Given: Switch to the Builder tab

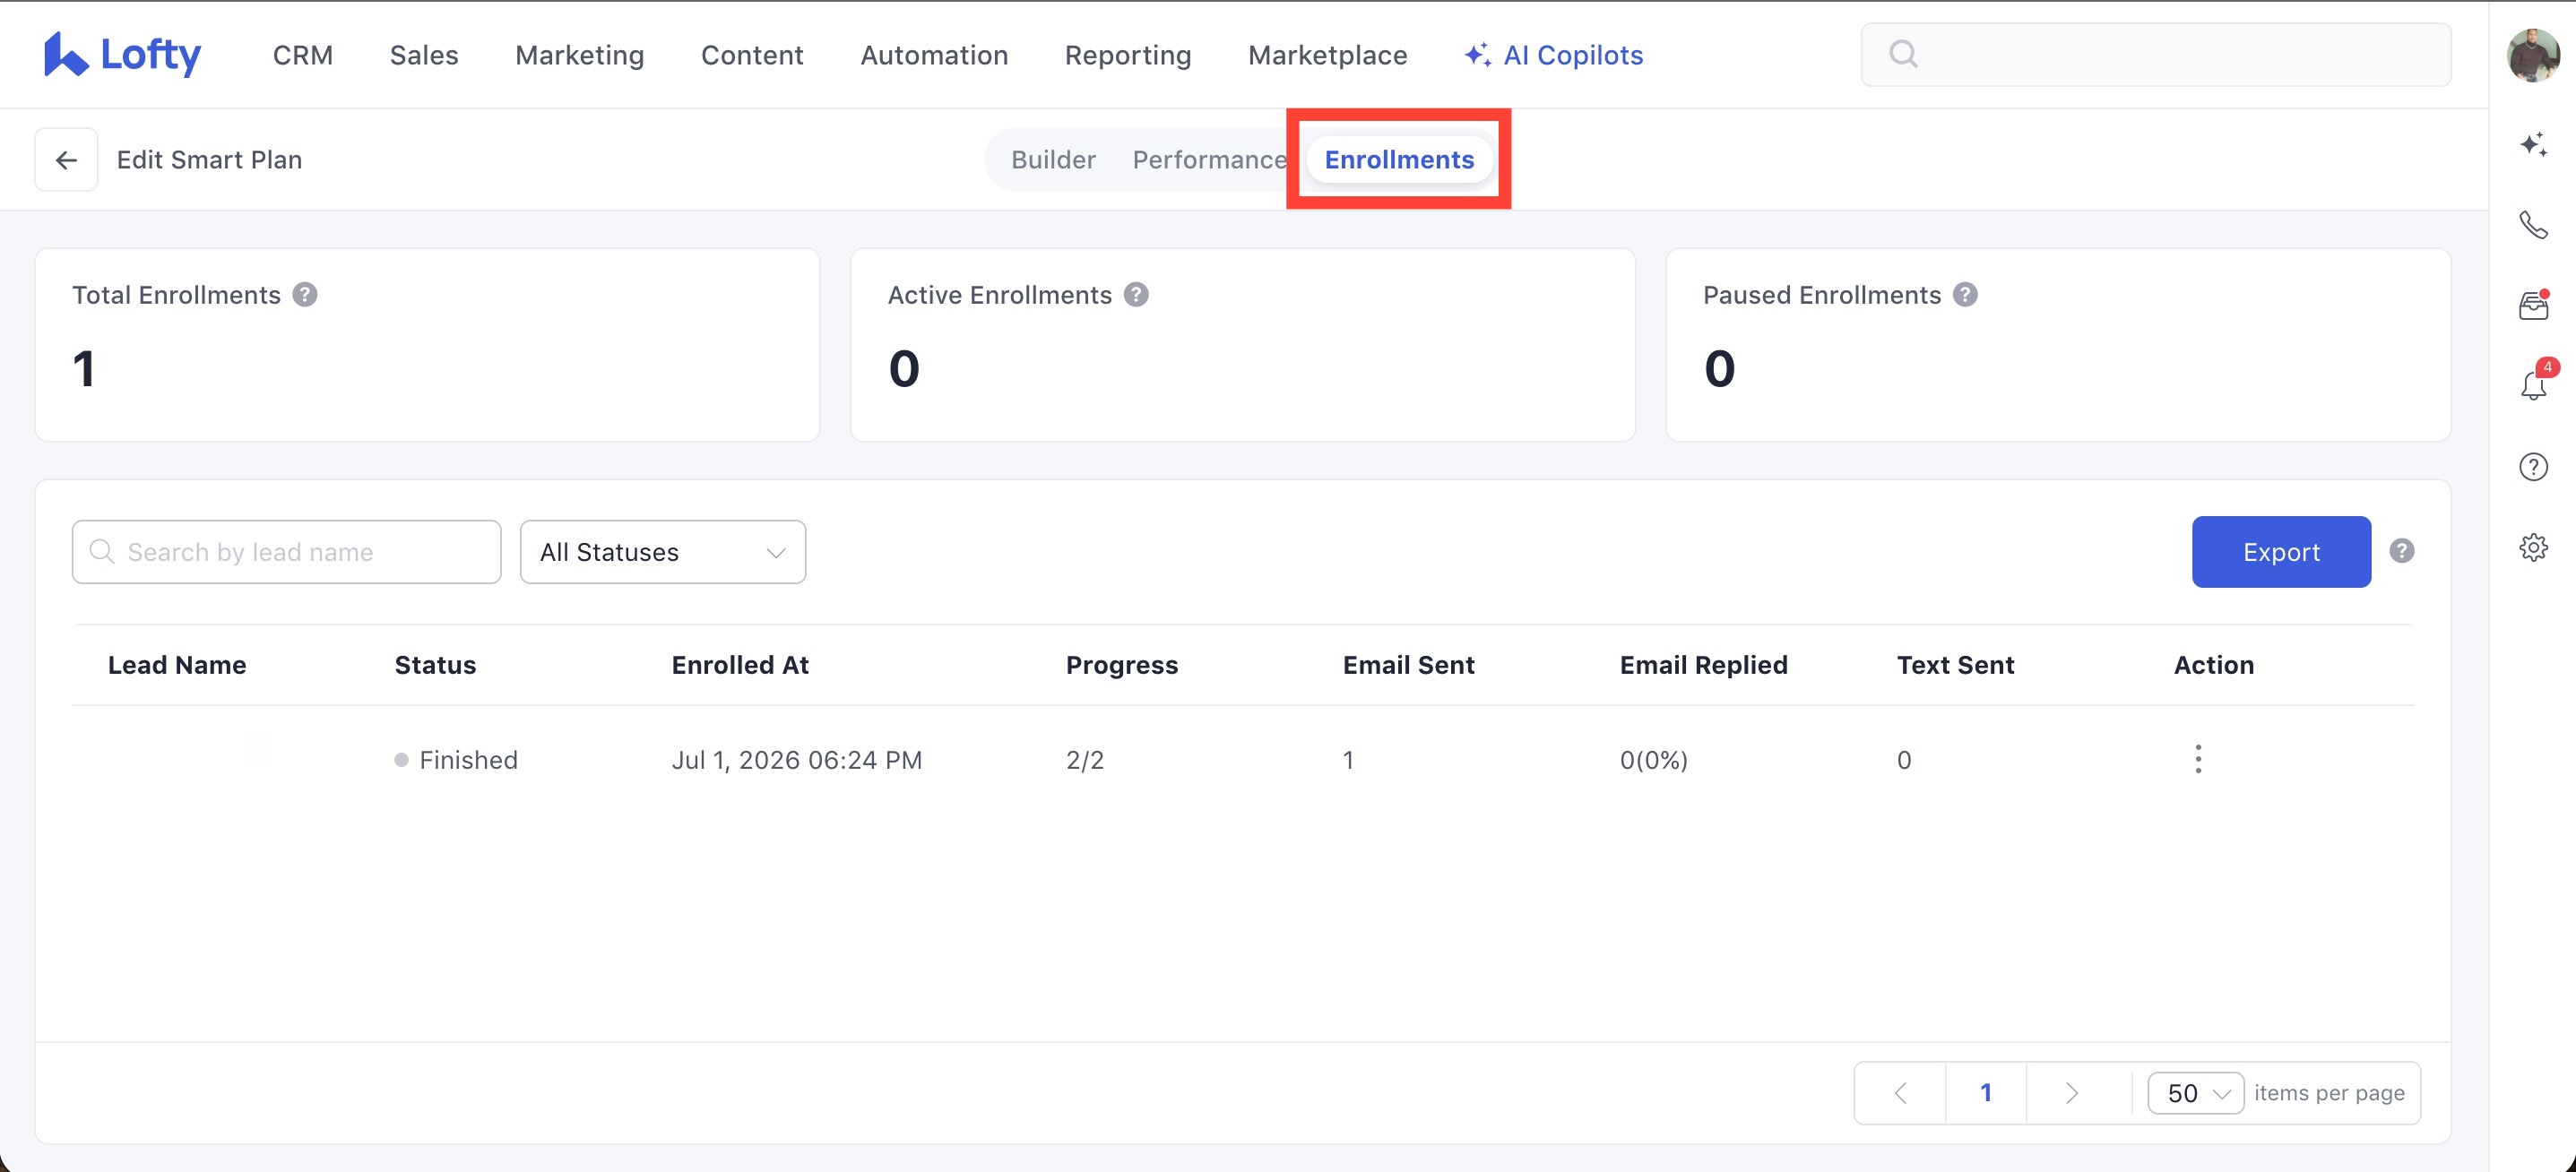Looking at the screenshot, I should pyautogui.click(x=1053, y=160).
